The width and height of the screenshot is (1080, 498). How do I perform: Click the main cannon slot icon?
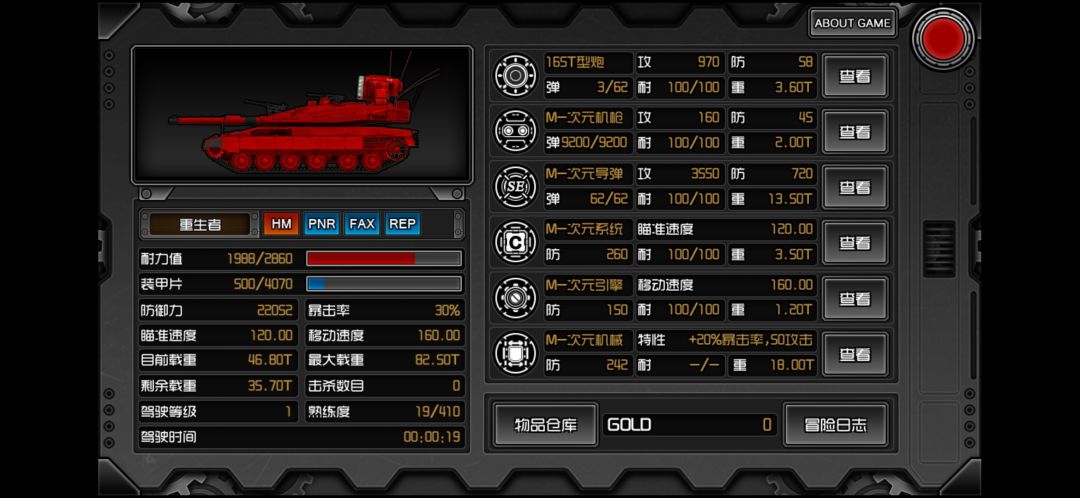tap(515, 75)
